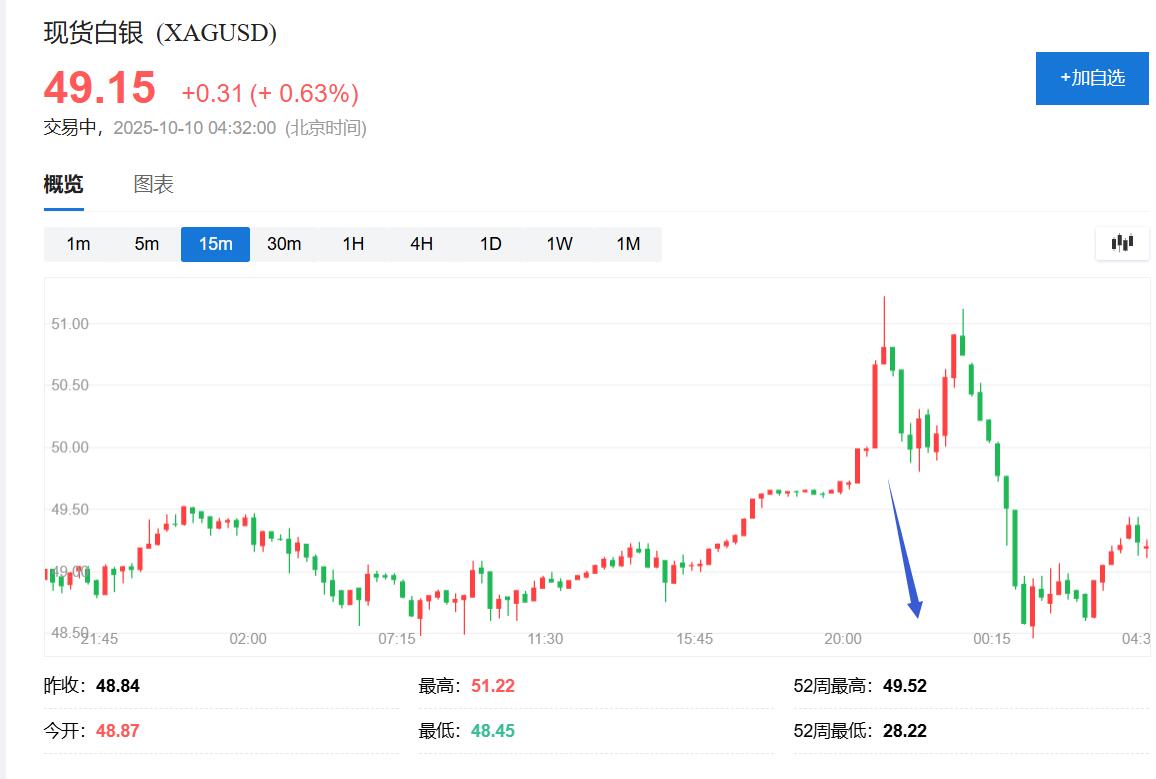Click the 最低 value 48.45

[x=492, y=731]
